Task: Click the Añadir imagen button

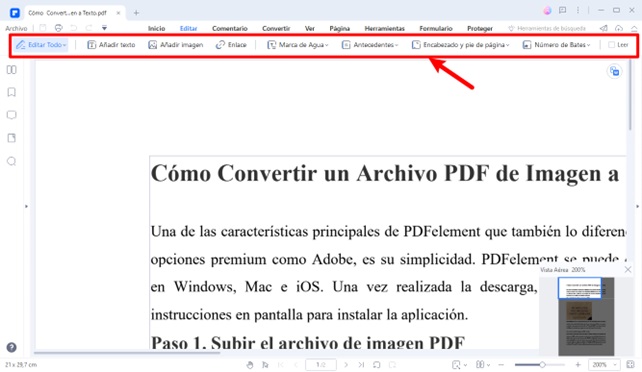Action: pyautogui.click(x=176, y=45)
